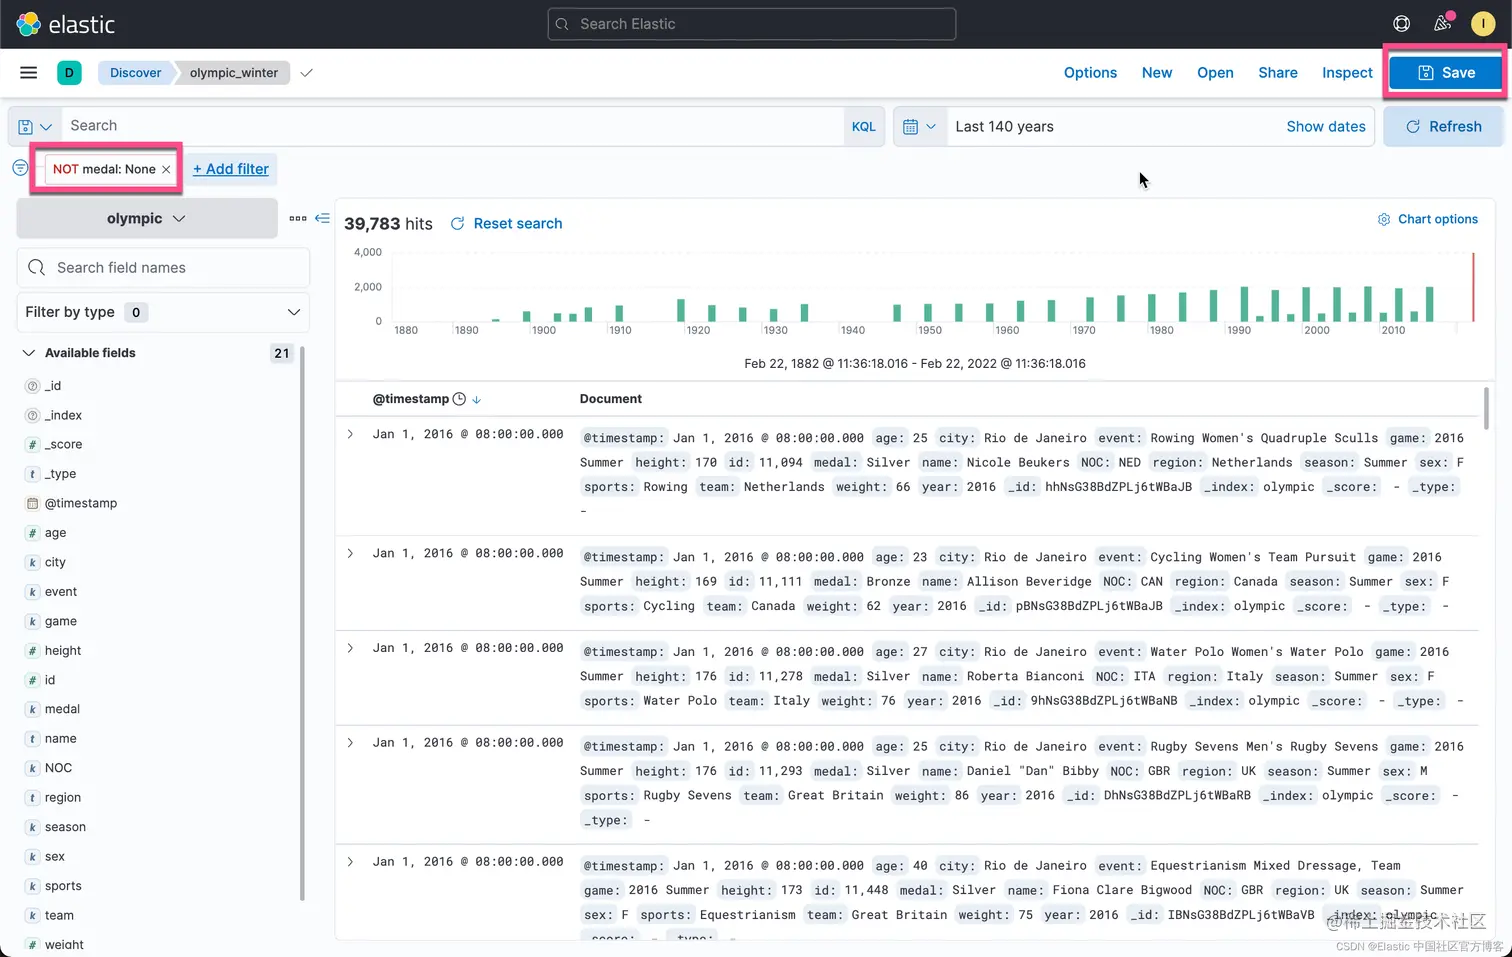Click the olympic_winter breadcrumb

point(234,73)
